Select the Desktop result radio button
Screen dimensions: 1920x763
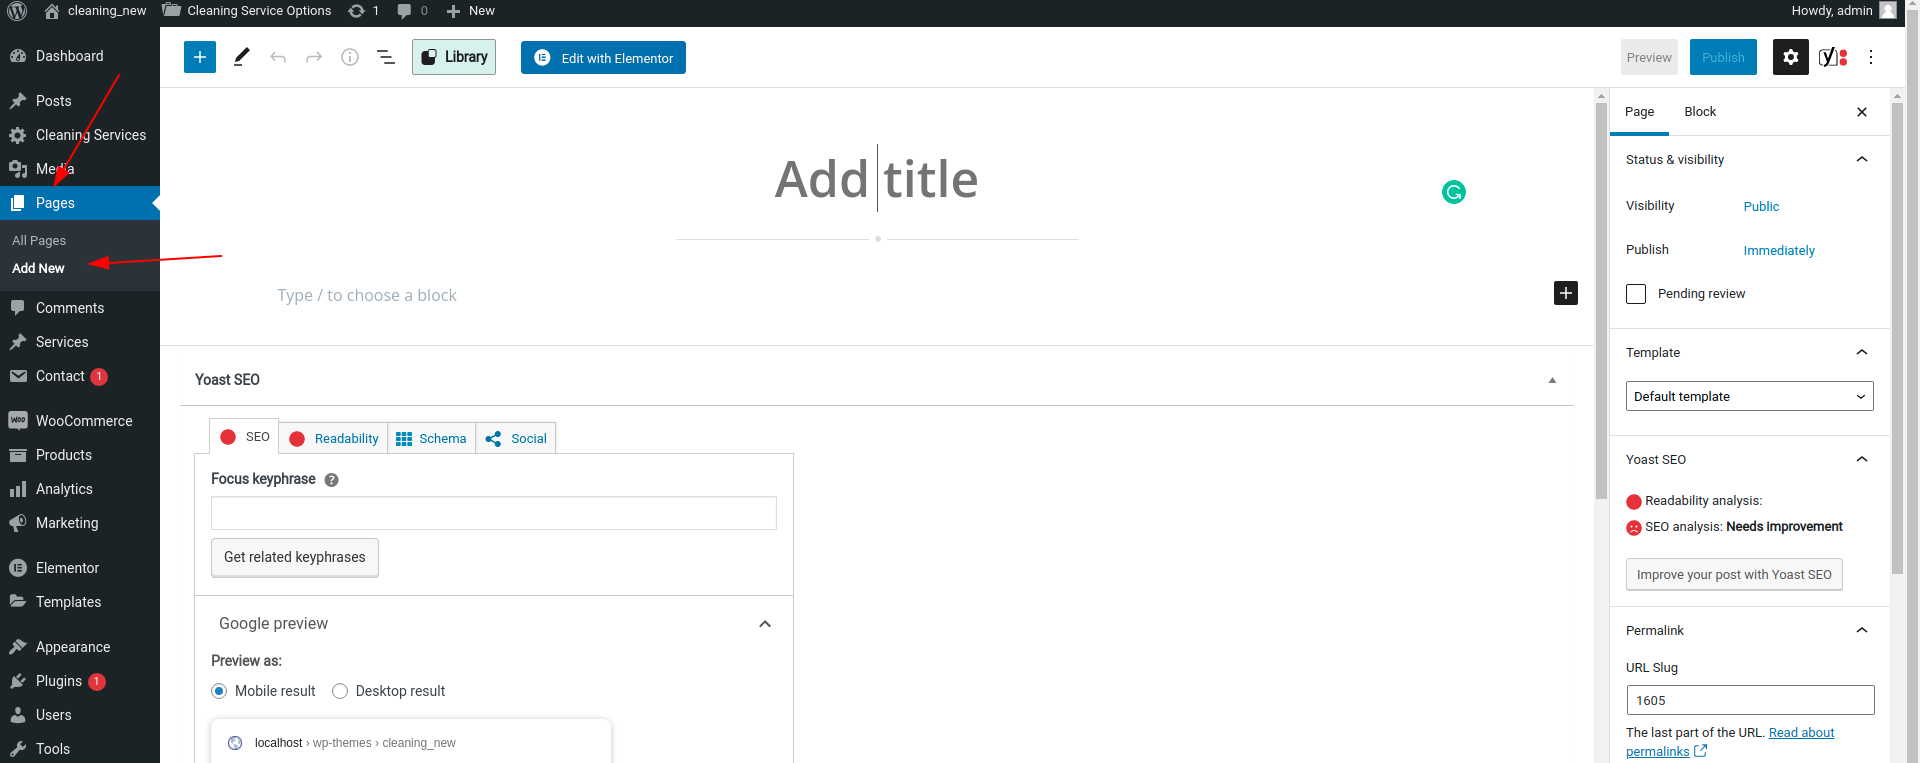pos(340,691)
